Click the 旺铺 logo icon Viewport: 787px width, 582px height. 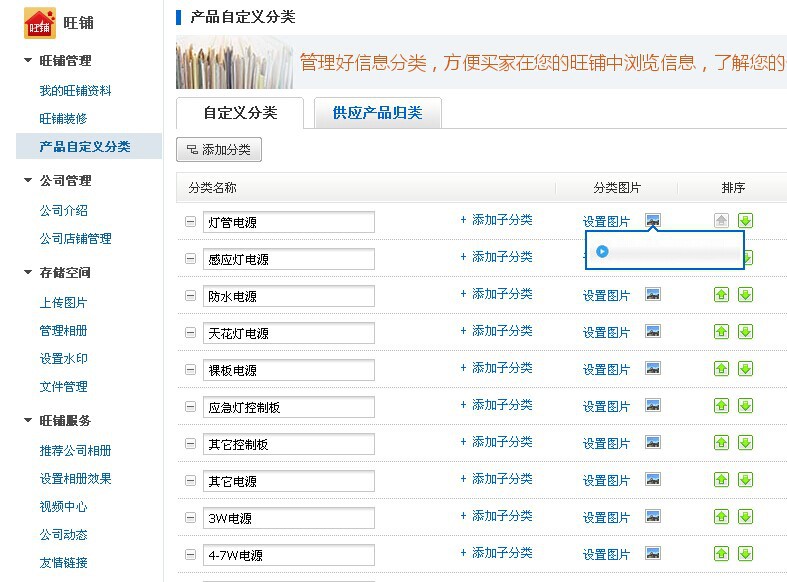coord(40,22)
